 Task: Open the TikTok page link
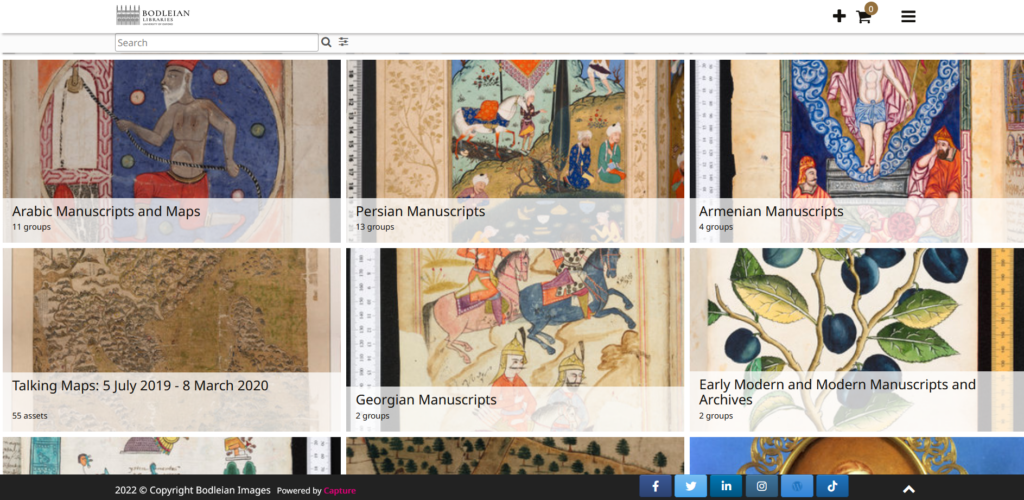pos(831,487)
